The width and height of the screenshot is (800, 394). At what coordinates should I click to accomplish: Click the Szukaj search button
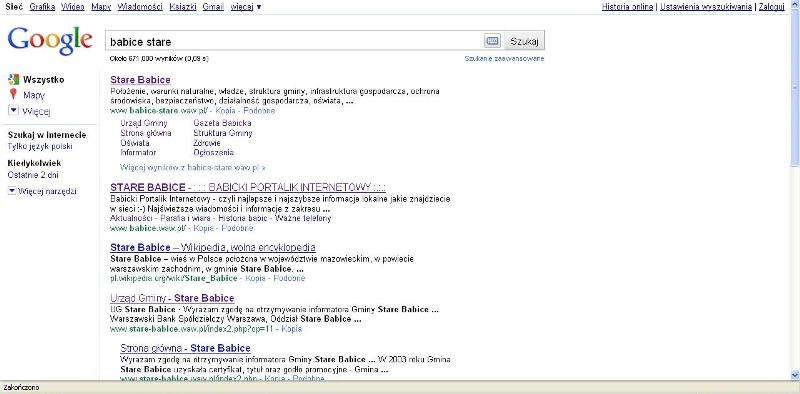pyautogui.click(x=524, y=41)
